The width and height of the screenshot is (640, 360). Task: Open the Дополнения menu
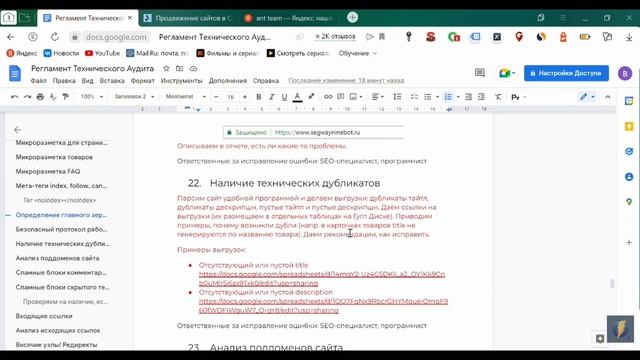(228, 81)
